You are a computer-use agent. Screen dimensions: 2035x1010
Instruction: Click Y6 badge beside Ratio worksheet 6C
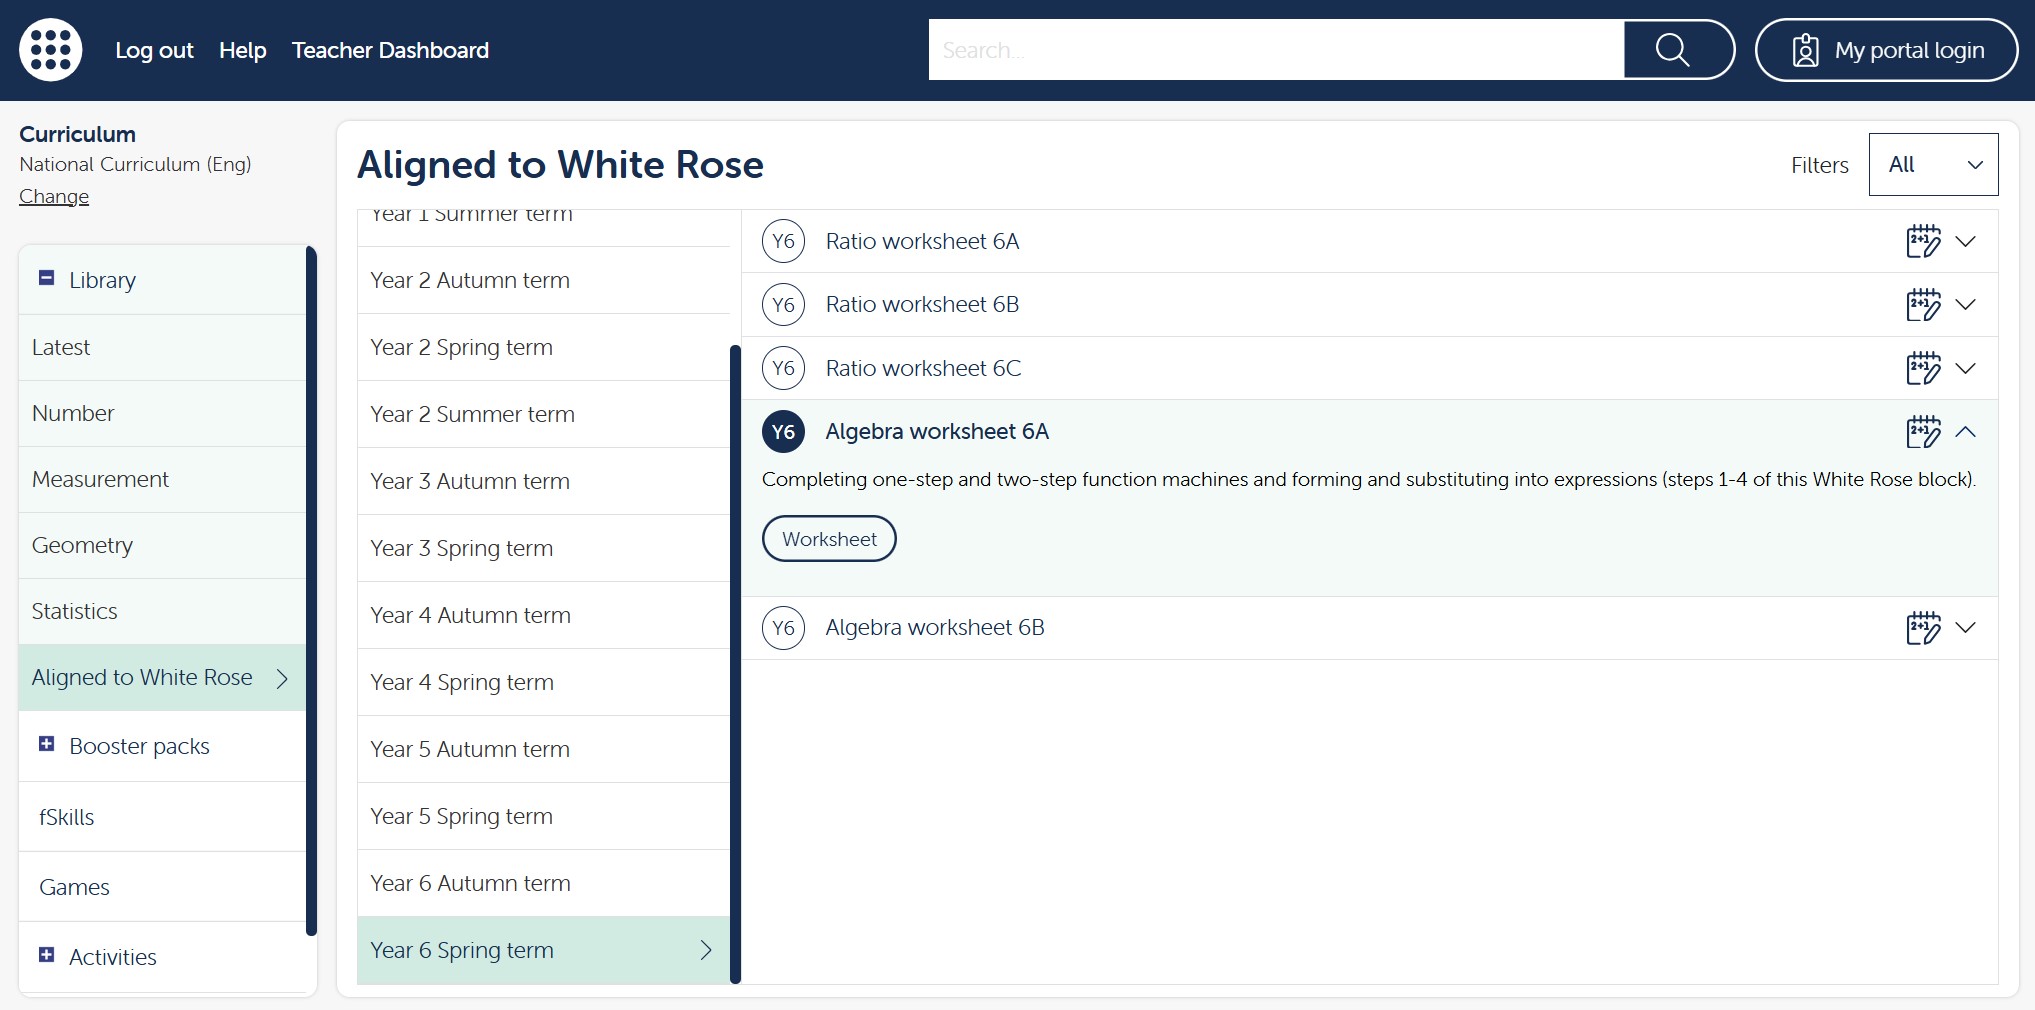[783, 368]
